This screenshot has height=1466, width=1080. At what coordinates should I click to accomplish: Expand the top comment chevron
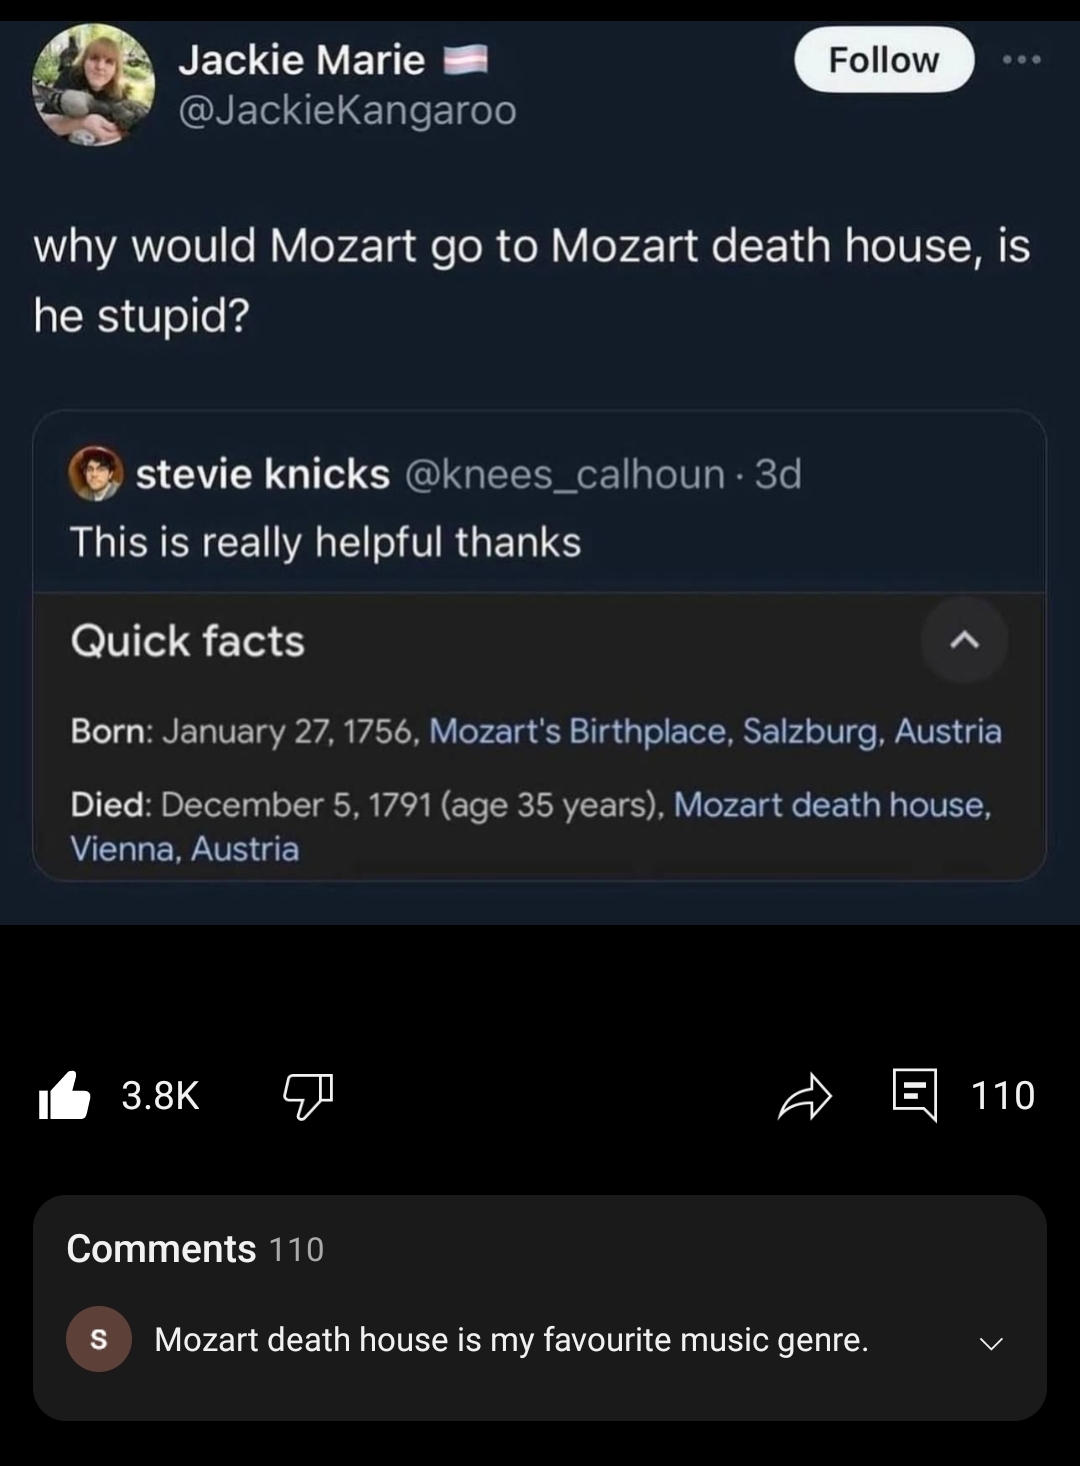click(x=990, y=1343)
